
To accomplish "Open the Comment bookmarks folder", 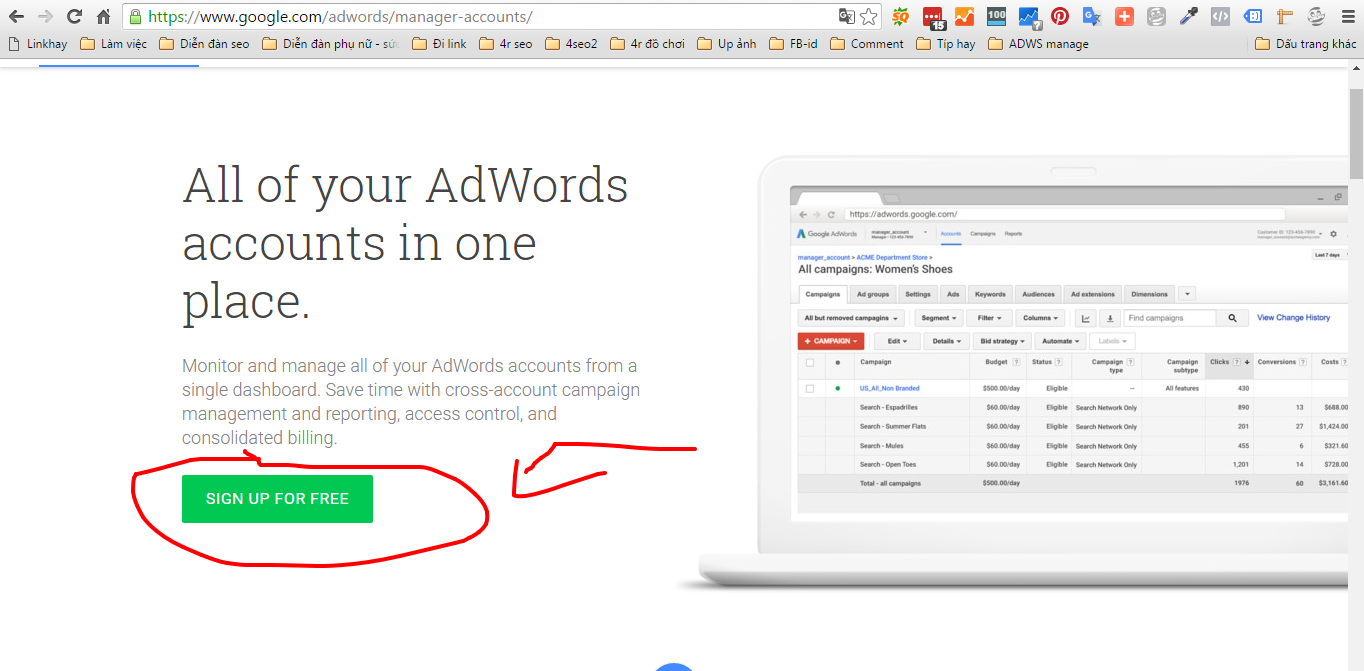I will [867, 44].
